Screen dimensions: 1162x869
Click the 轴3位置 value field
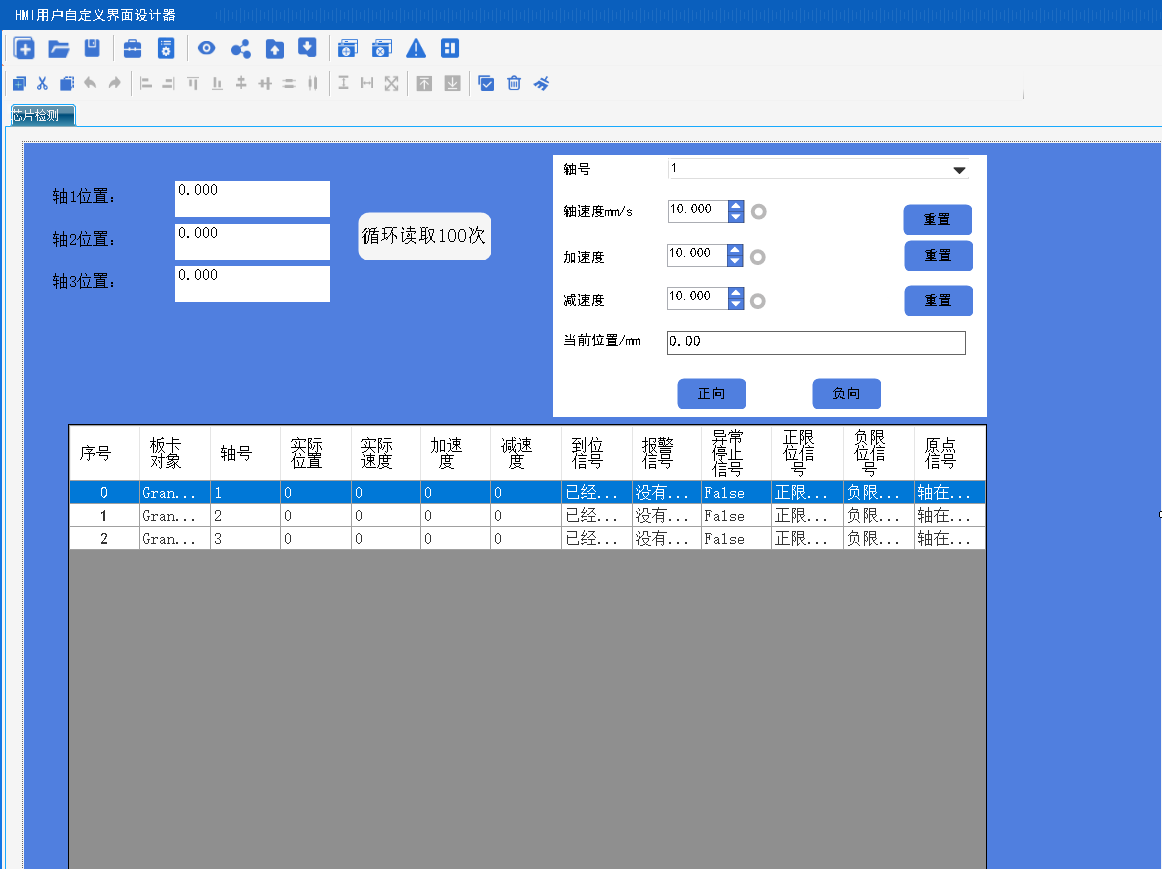(252, 284)
